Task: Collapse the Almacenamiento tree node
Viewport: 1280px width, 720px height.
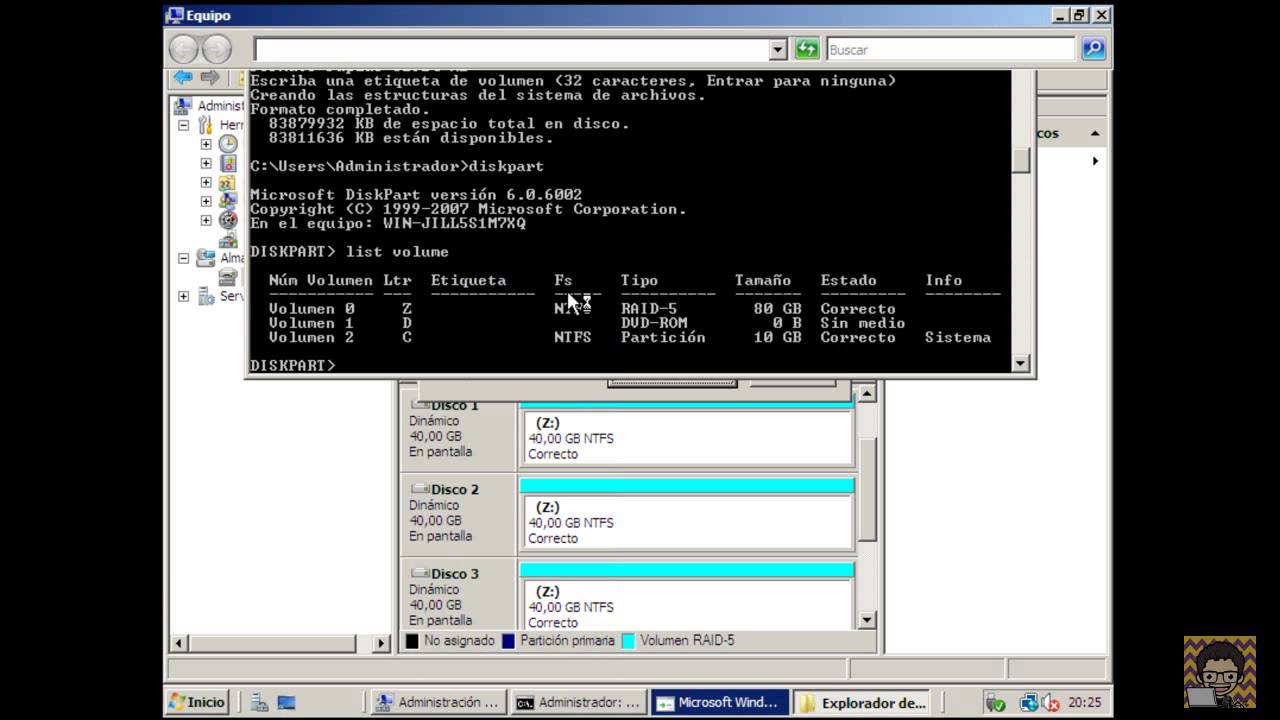Action: [184, 258]
